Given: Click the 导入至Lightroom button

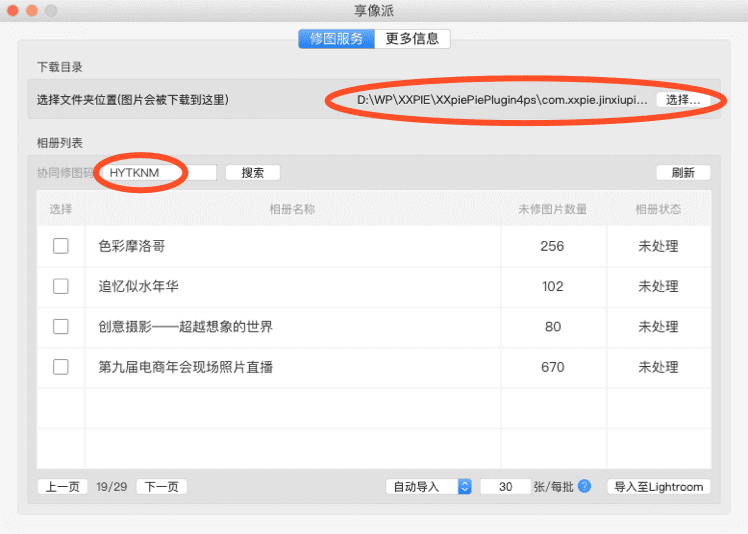Looking at the screenshot, I should 659,487.
